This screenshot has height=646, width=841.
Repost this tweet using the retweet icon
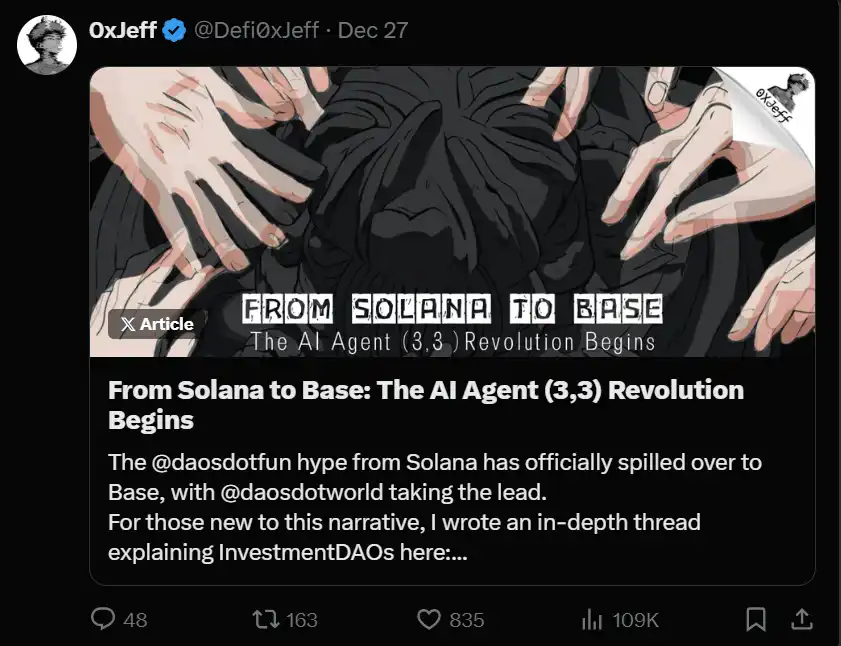pos(267,620)
